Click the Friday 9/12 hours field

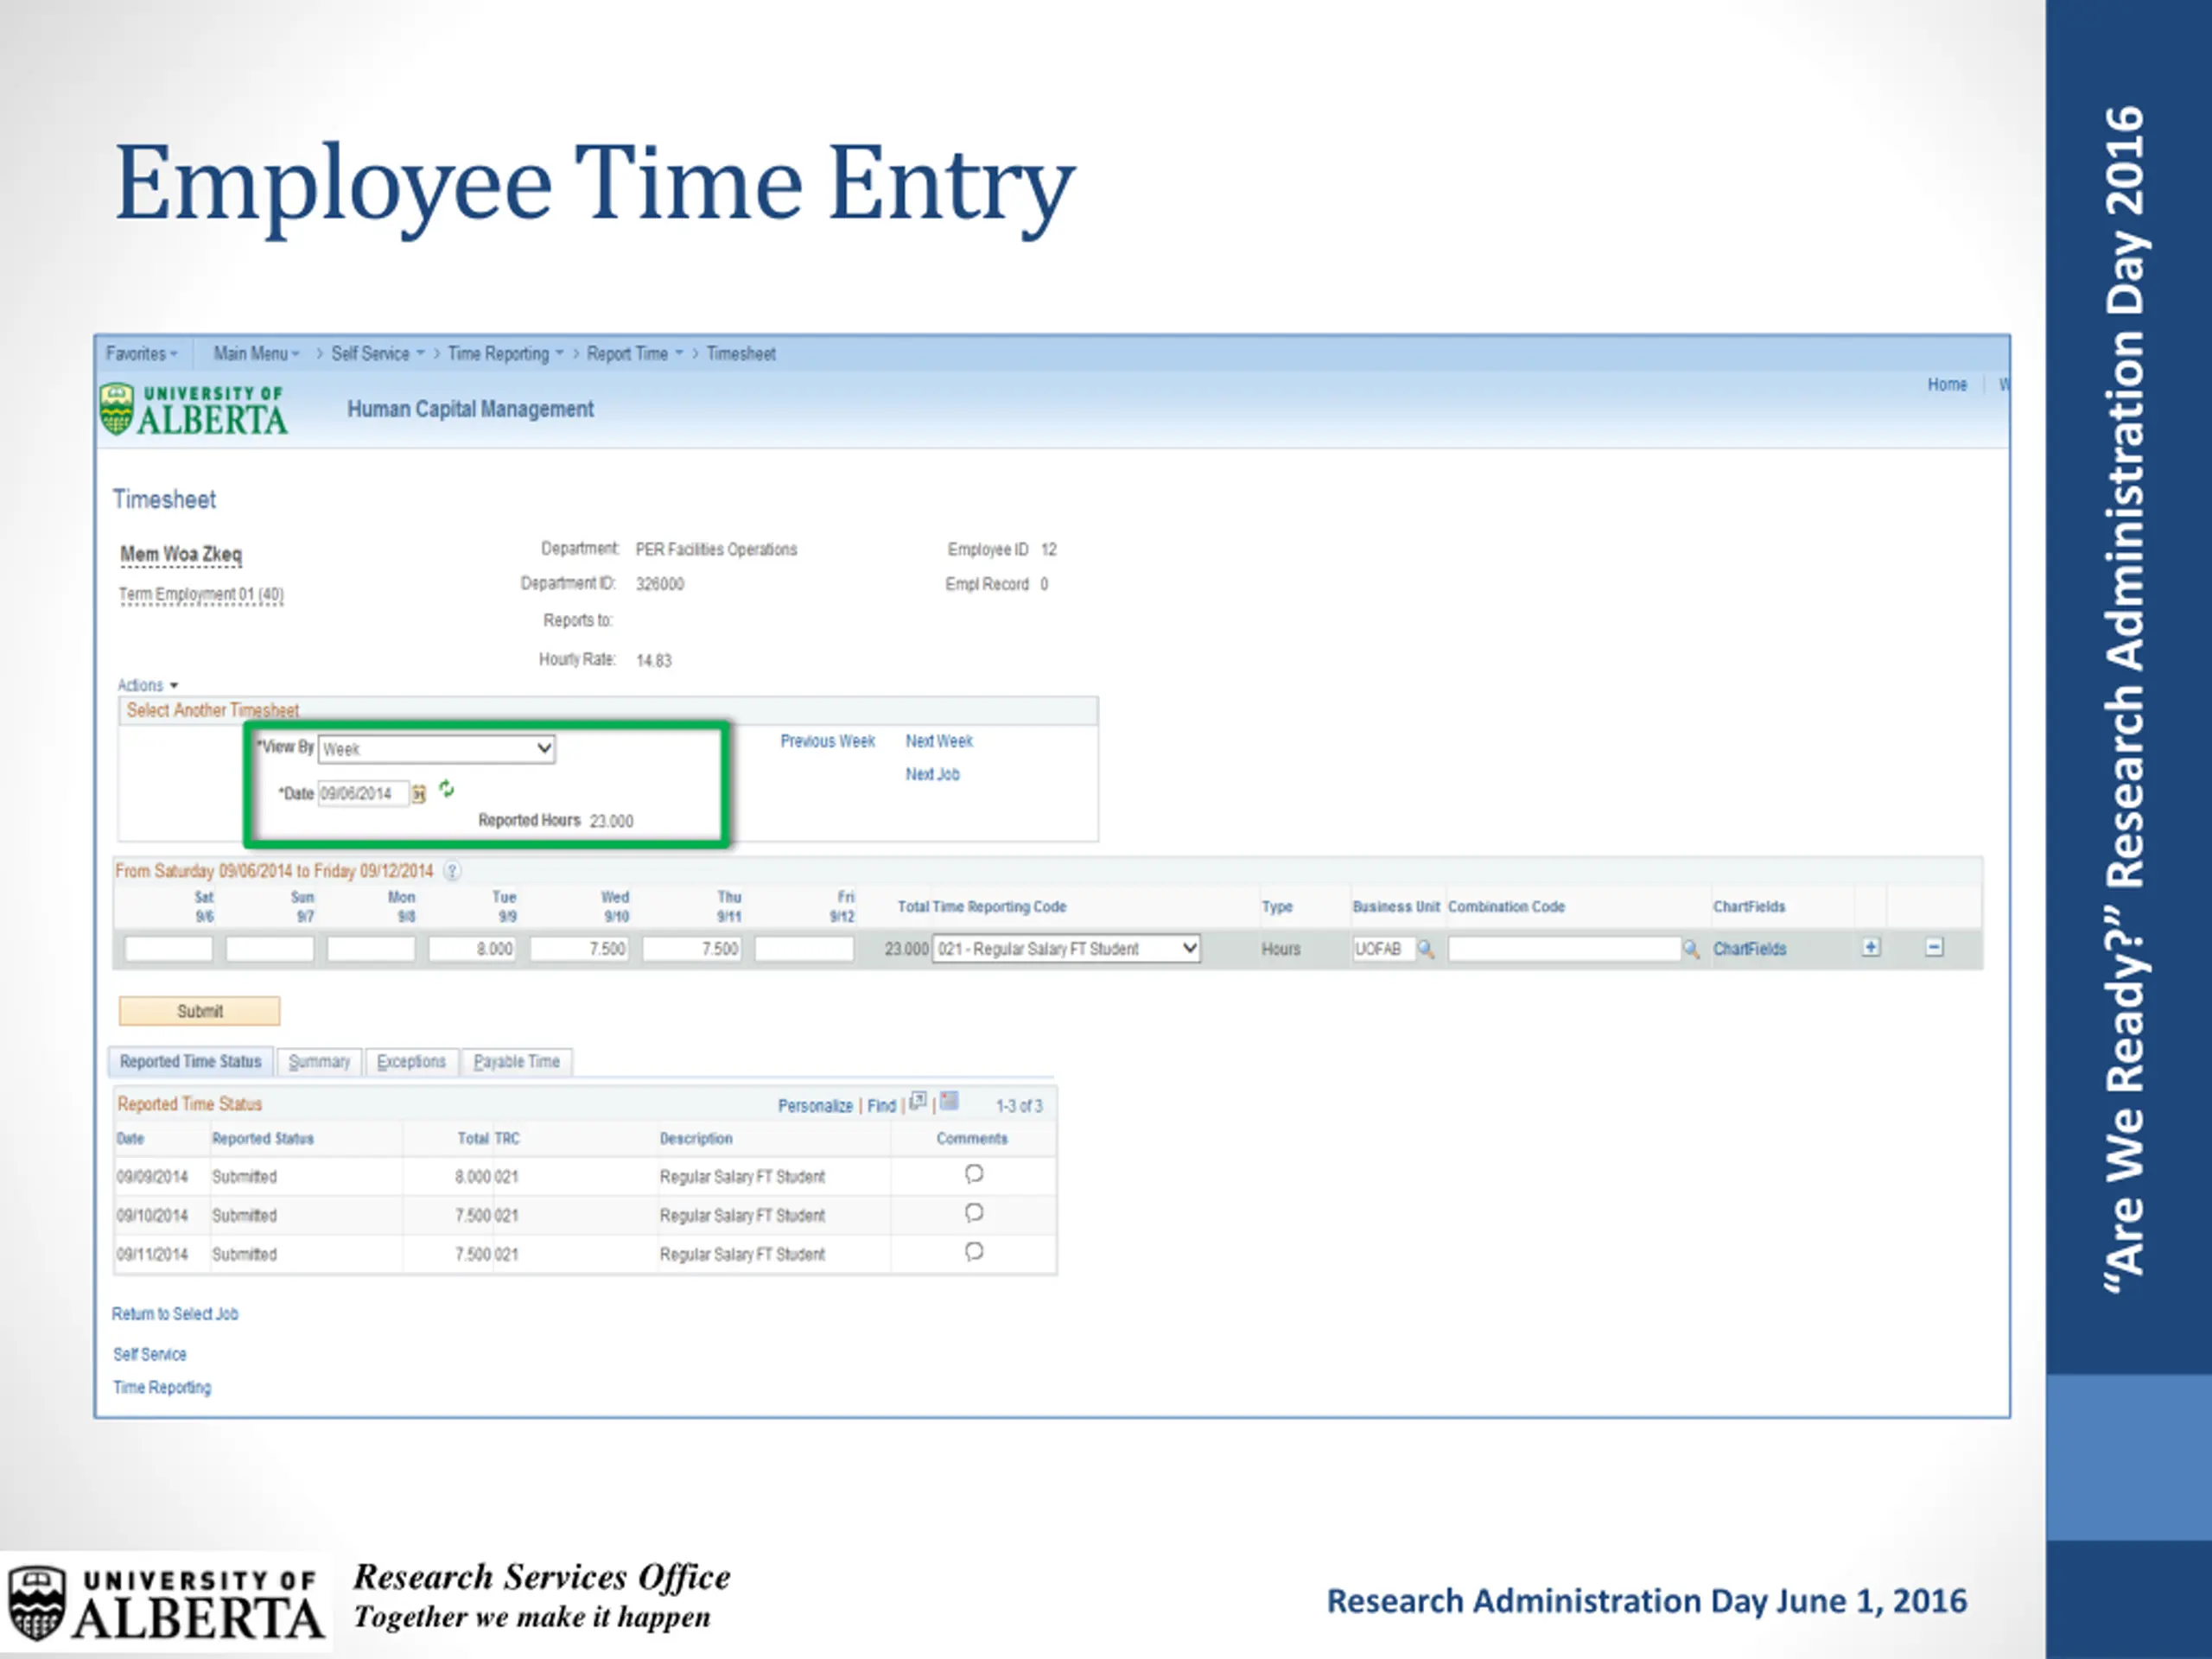click(x=804, y=949)
